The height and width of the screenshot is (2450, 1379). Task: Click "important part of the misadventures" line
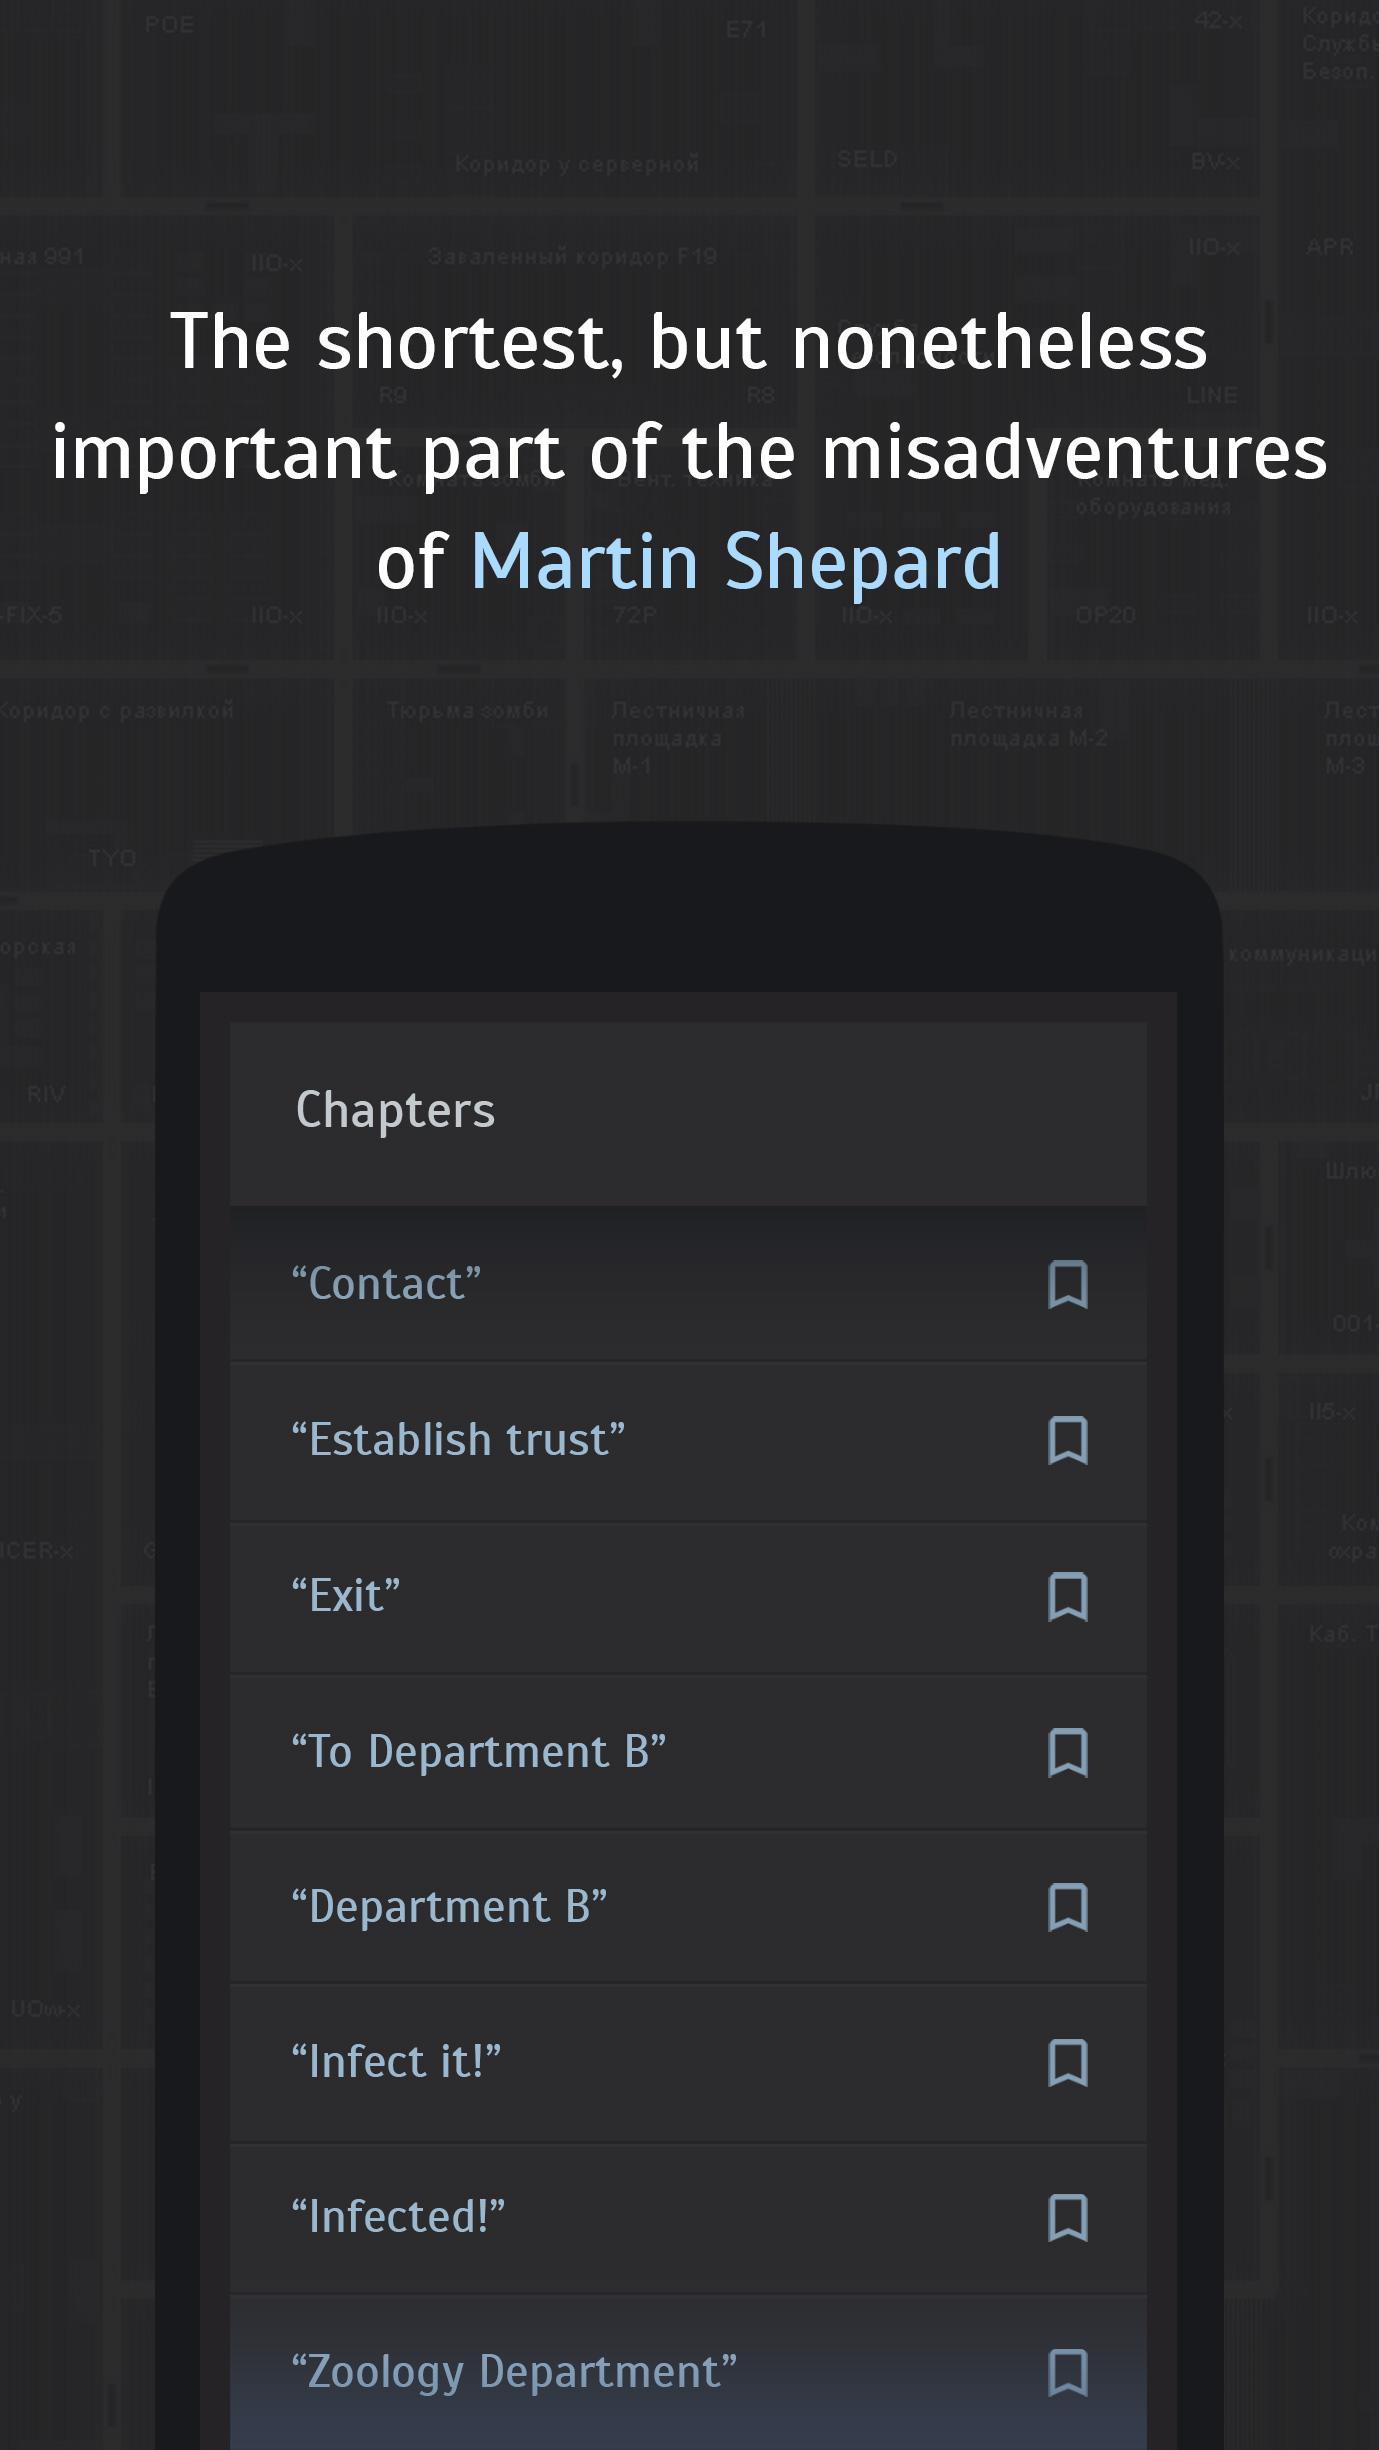[689, 452]
